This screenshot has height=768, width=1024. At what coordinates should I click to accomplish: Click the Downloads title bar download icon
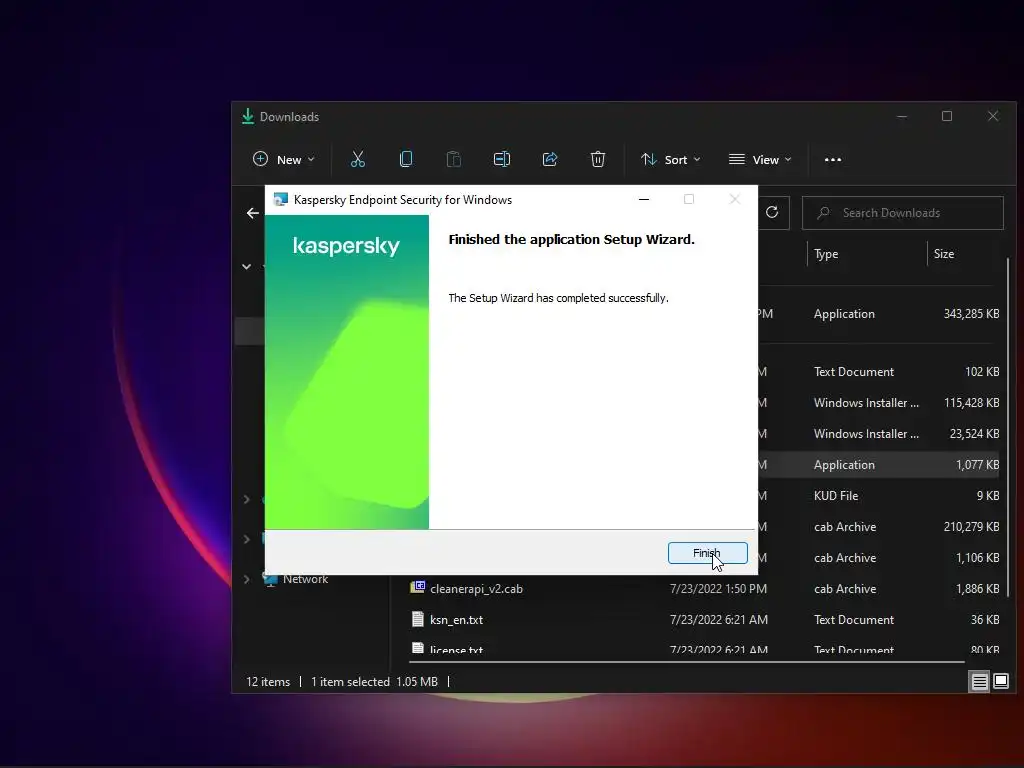(248, 117)
